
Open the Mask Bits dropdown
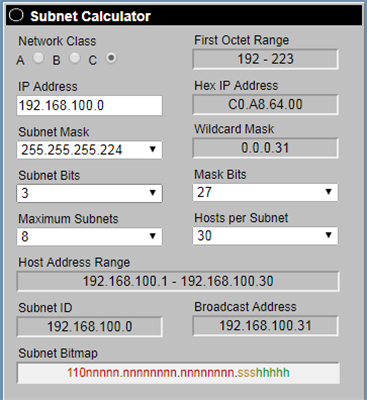[265, 192]
